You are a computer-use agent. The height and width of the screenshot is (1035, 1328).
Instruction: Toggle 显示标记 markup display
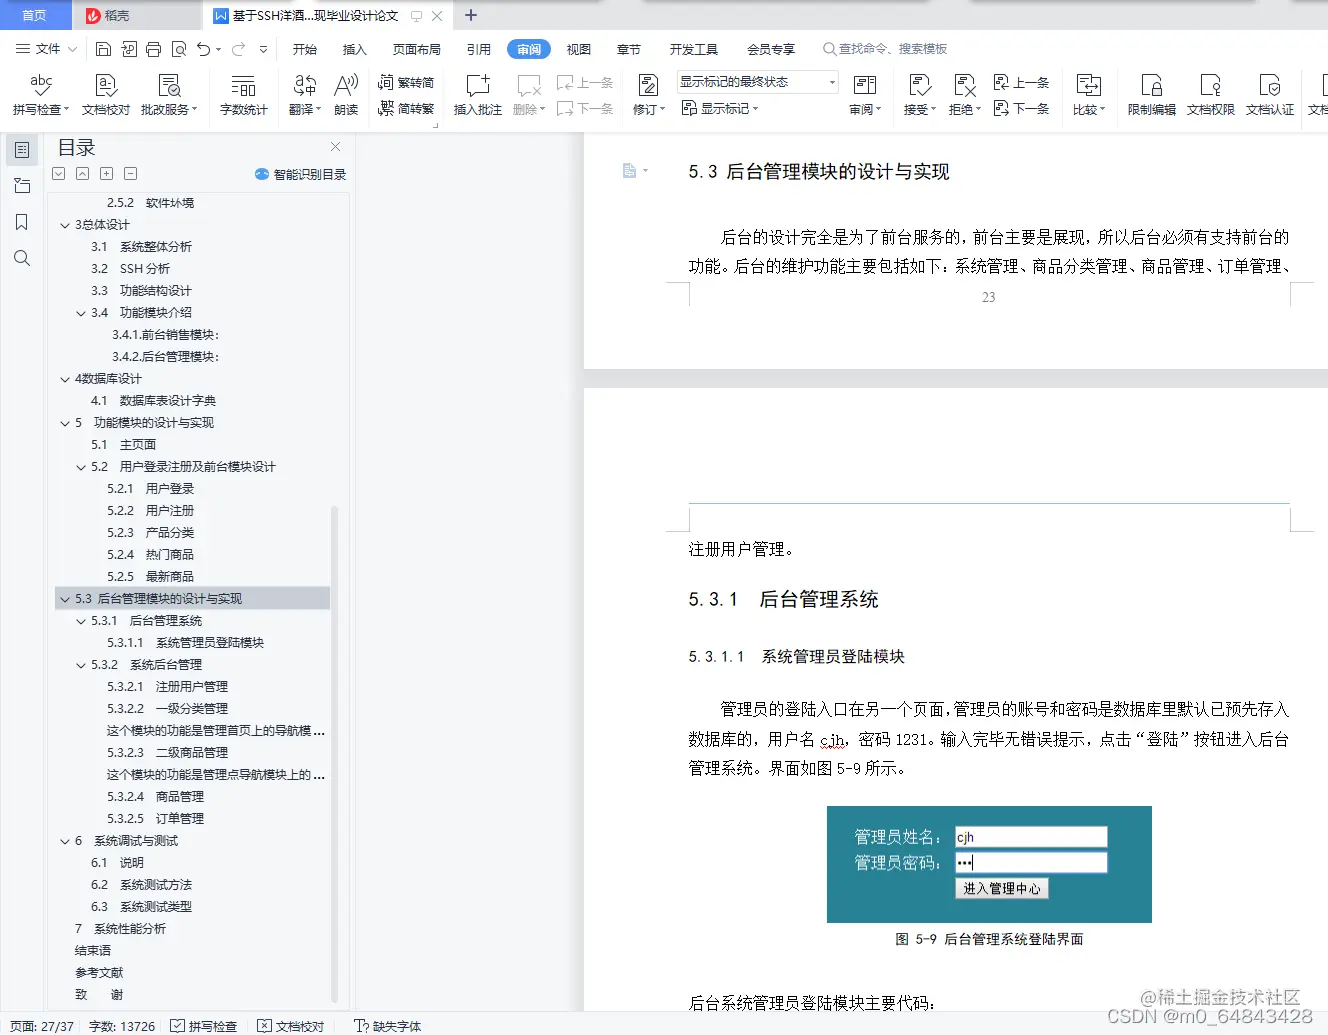pos(720,109)
